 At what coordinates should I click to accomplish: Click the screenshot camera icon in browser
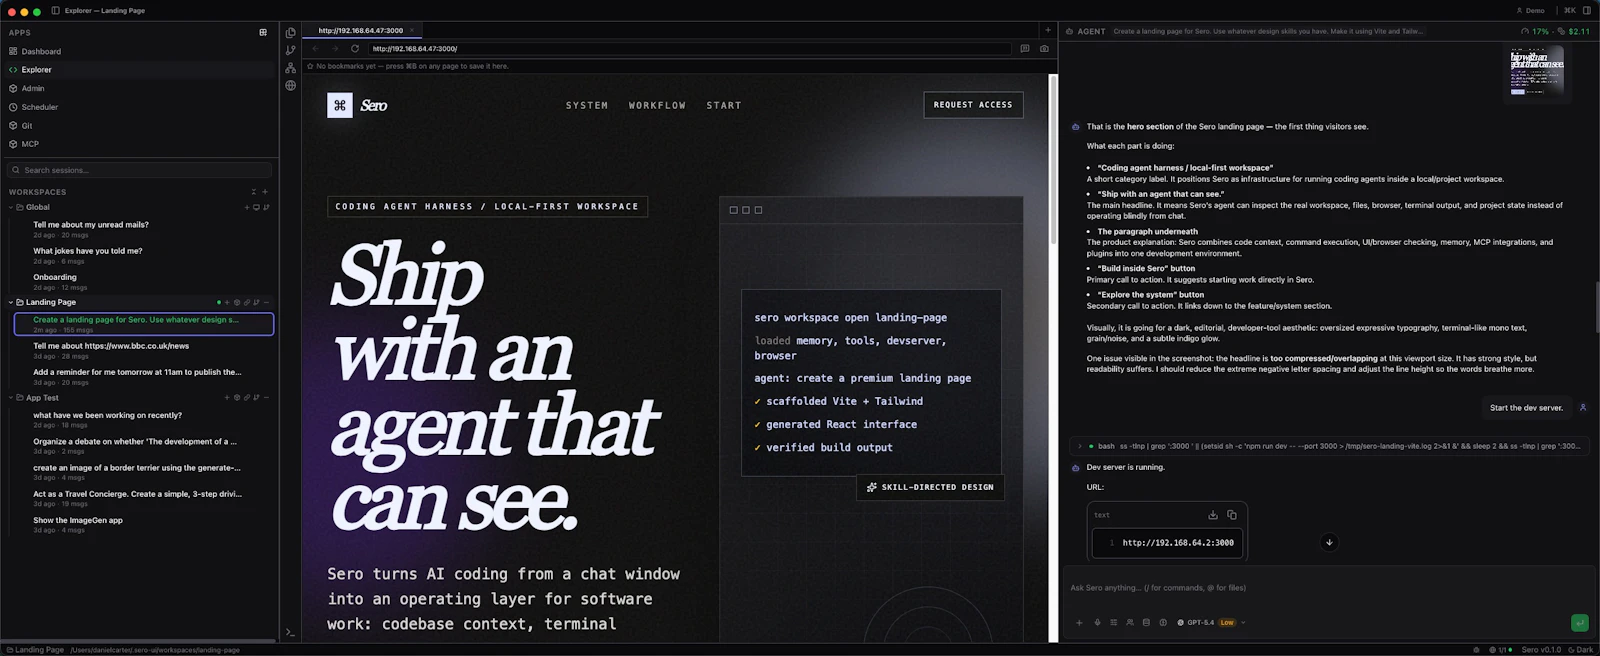[1044, 48]
